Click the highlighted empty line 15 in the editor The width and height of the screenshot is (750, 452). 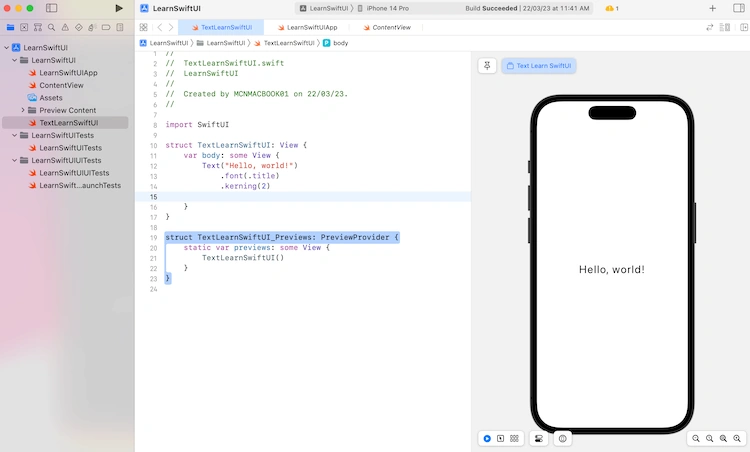point(303,197)
